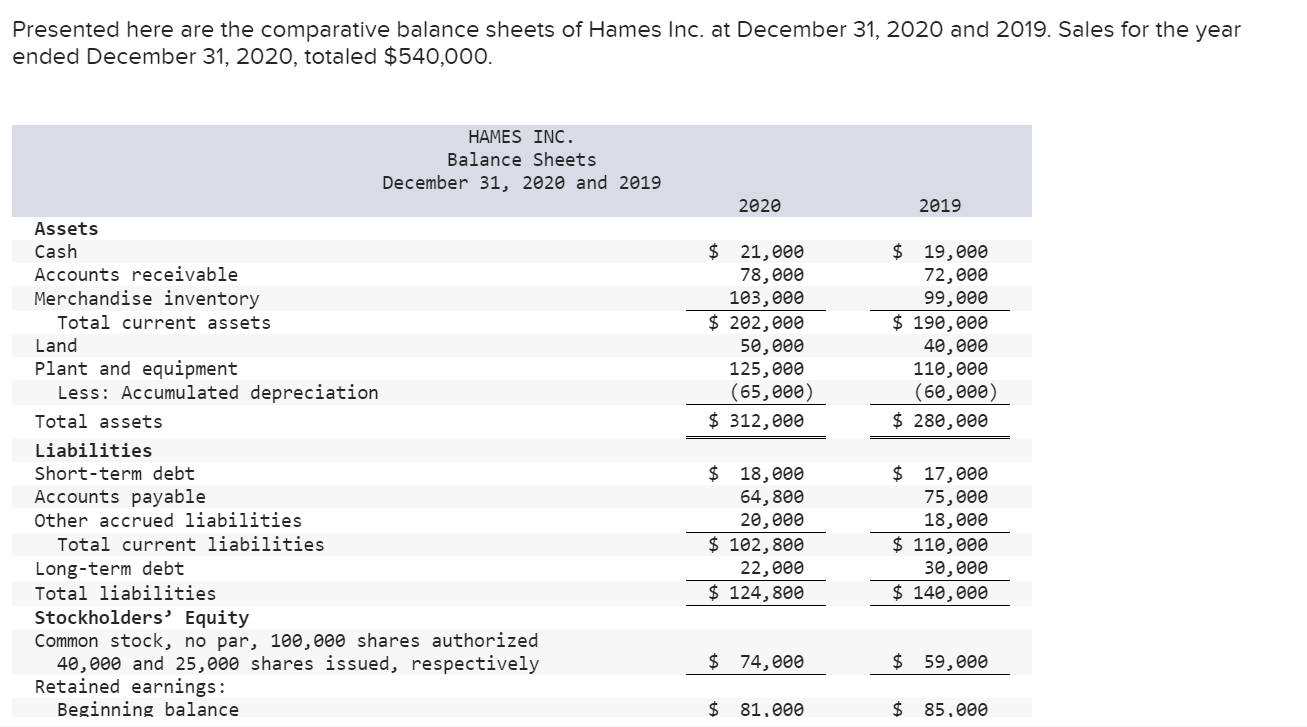Click Other accrued liabilities 2019 value 18,000
The image size is (1307, 727).
(955, 521)
